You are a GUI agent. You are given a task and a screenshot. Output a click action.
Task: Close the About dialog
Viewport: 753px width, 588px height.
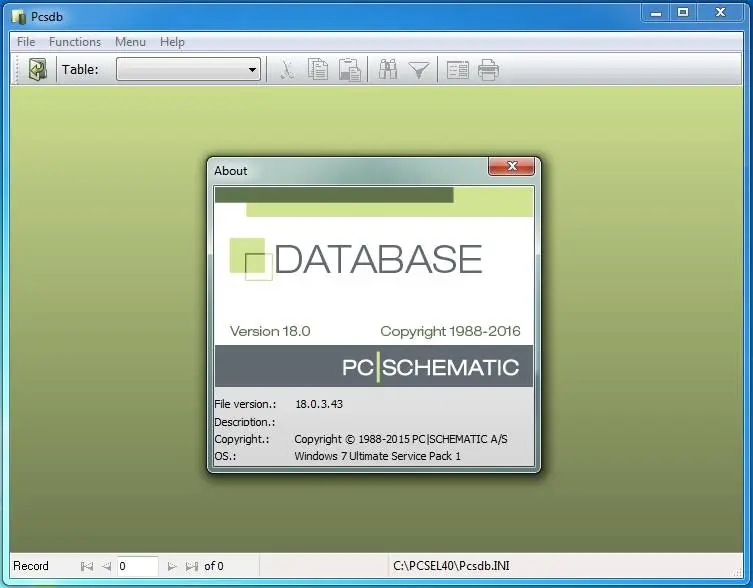511,166
